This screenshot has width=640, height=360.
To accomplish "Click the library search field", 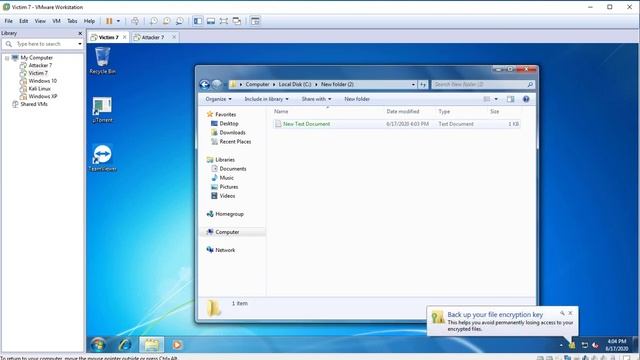I will pos(42,44).
